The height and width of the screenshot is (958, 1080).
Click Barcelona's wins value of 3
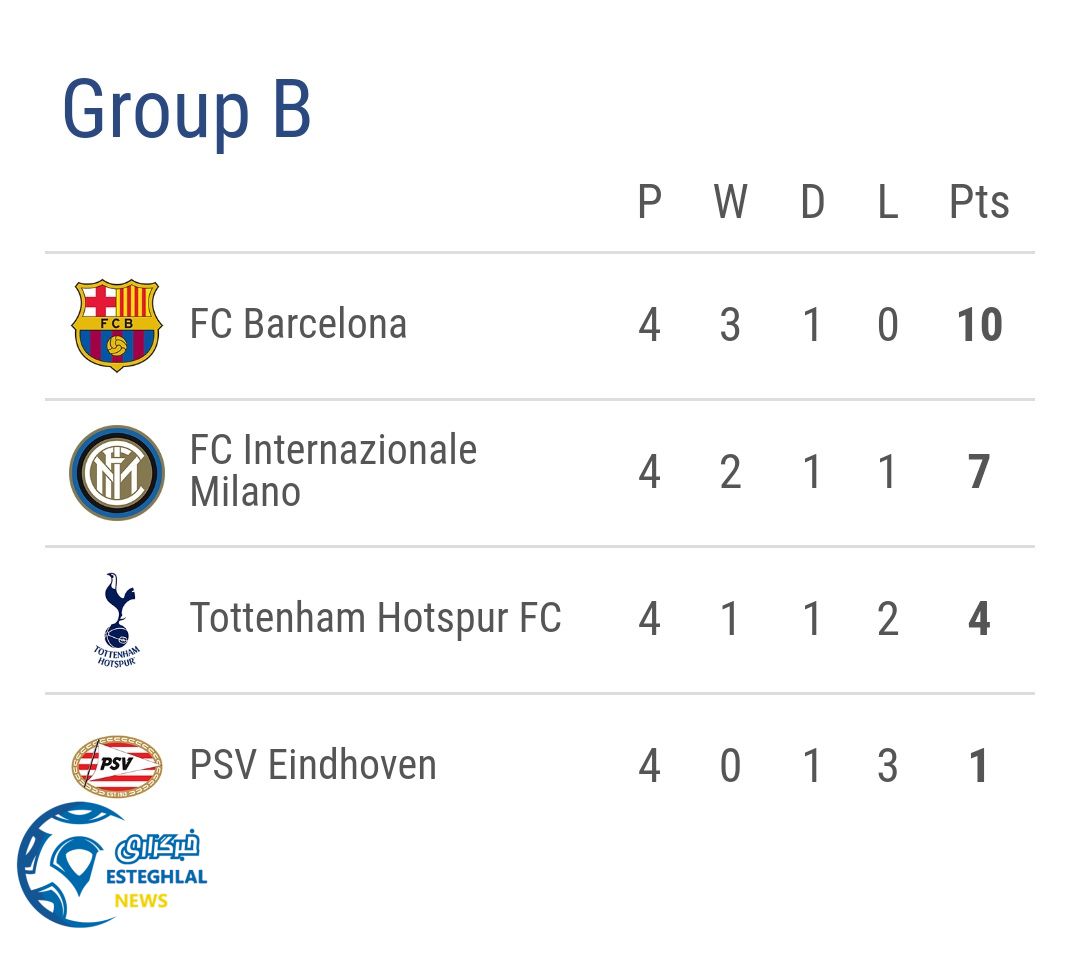click(x=730, y=326)
